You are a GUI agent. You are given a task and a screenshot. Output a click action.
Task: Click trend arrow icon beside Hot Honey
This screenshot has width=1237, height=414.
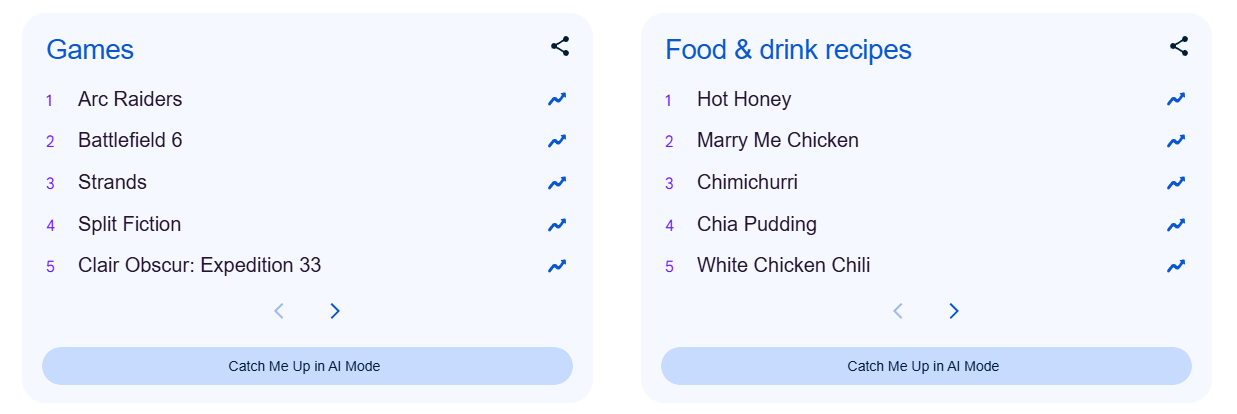click(1176, 99)
